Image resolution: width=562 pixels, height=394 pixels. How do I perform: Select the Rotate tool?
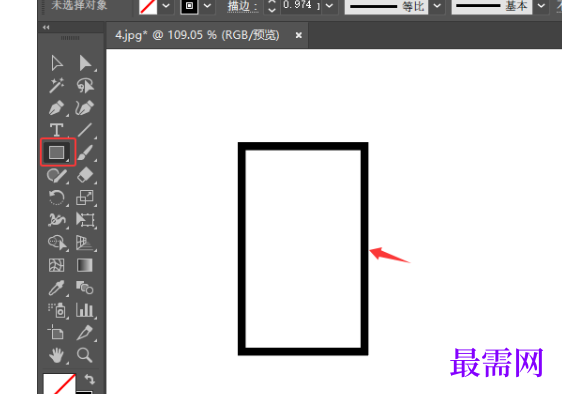click(57, 198)
